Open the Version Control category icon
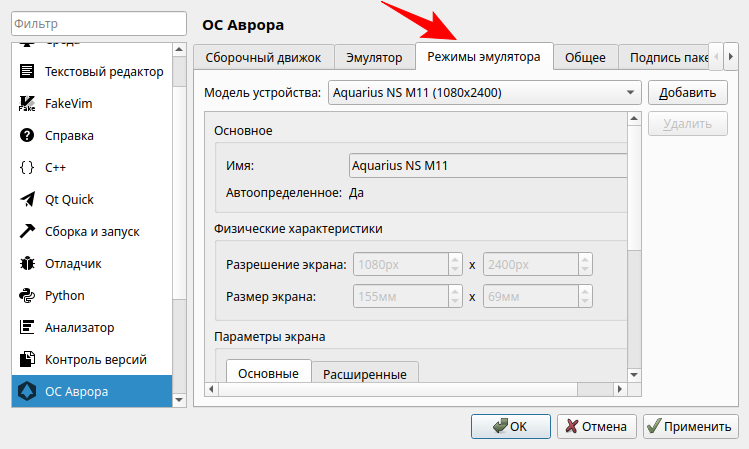Image resolution: width=749 pixels, height=449 pixels. (27, 359)
